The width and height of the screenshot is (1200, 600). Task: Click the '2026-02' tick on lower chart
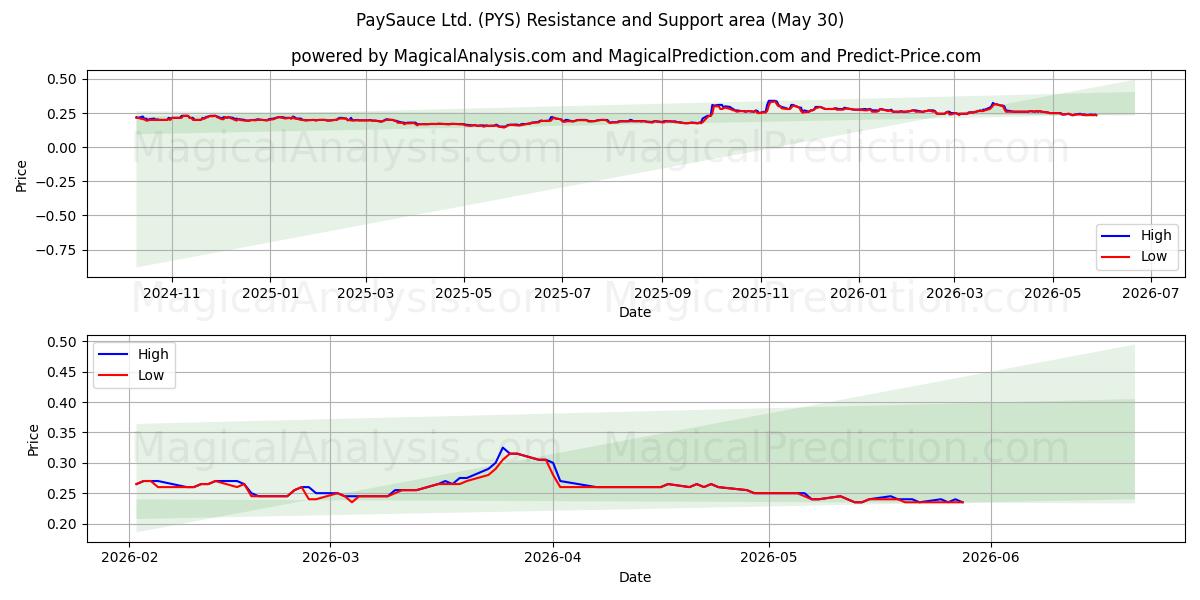pyautogui.click(x=131, y=557)
